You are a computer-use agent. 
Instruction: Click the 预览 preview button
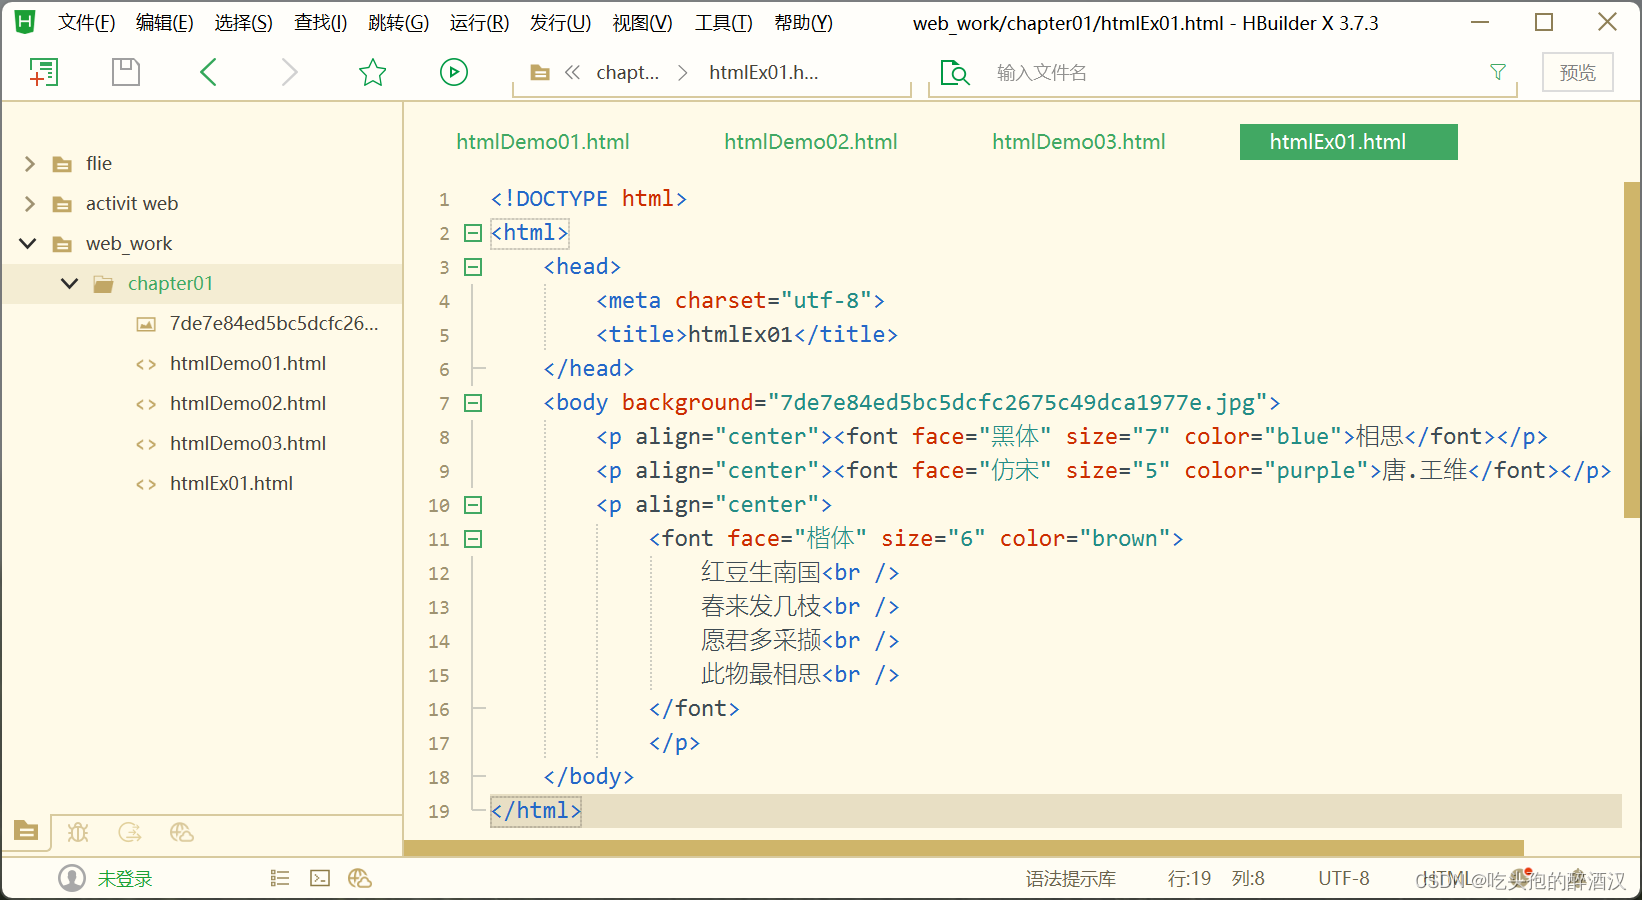point(1577,71)
